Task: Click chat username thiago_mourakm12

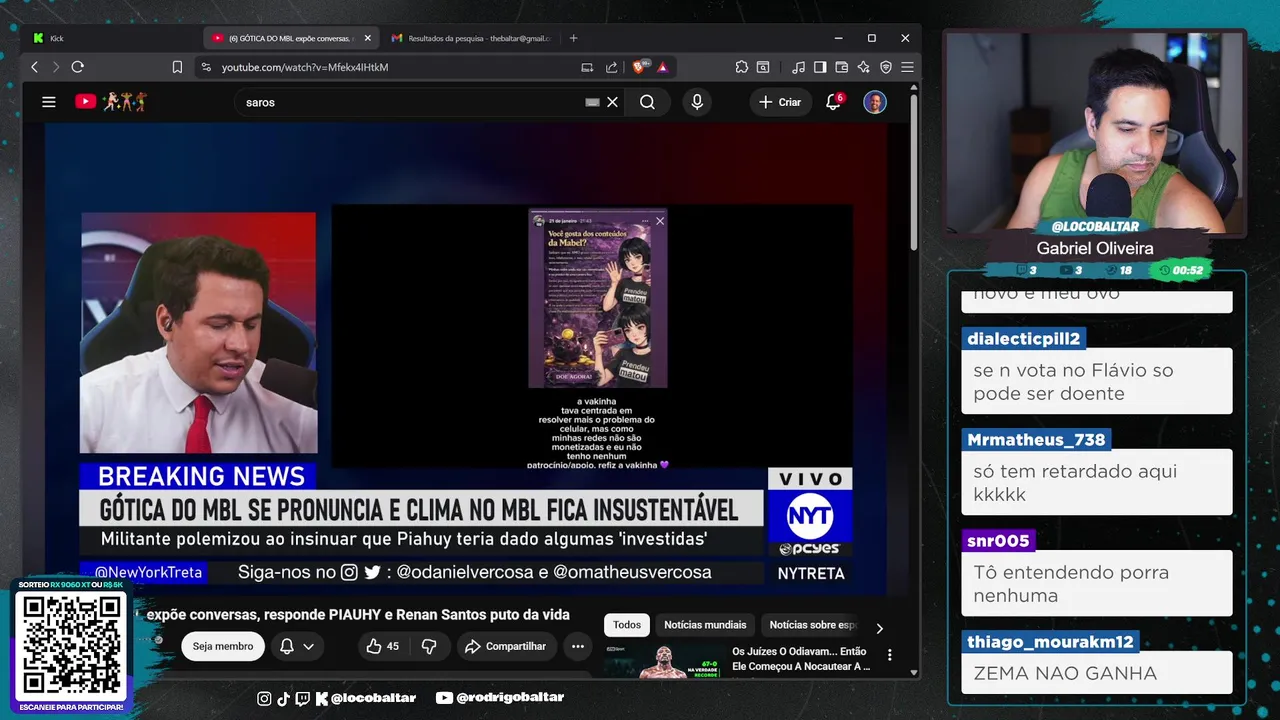Action: (1050, 642)
